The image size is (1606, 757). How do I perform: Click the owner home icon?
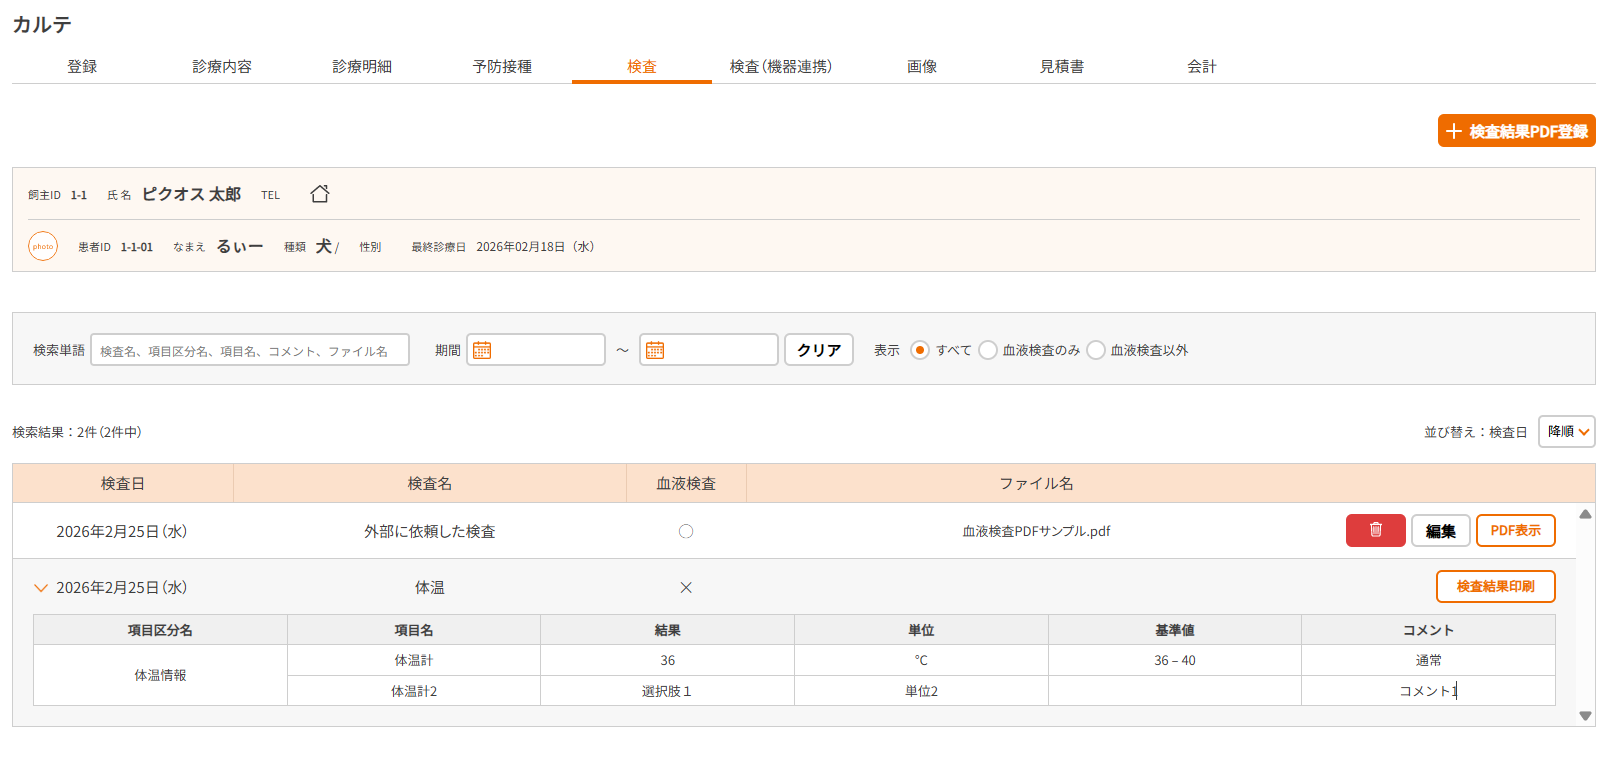pyautogui.click(x=319, y=194)
